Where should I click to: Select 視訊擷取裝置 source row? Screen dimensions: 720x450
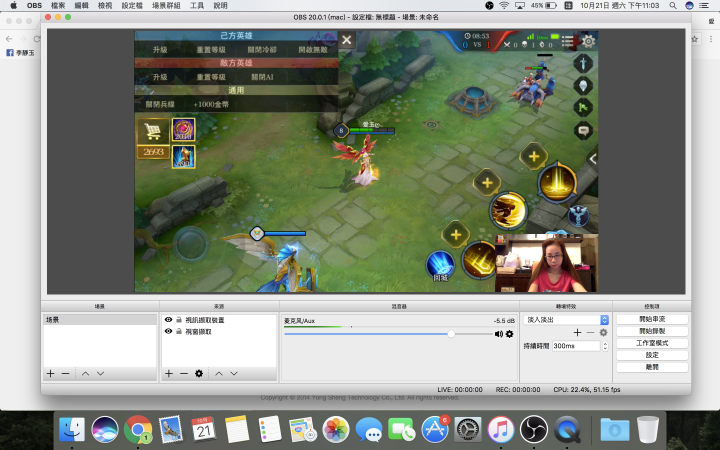[x=219, y=320]
